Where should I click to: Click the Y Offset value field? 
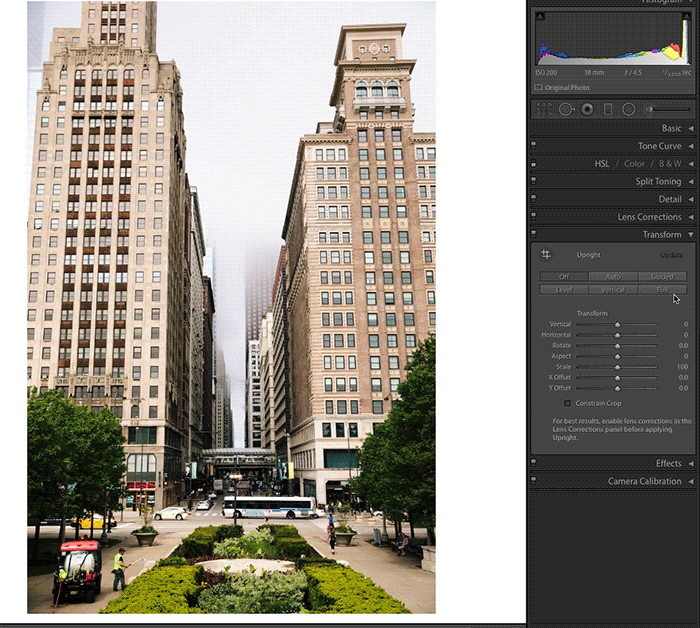[x=683, y=388]
